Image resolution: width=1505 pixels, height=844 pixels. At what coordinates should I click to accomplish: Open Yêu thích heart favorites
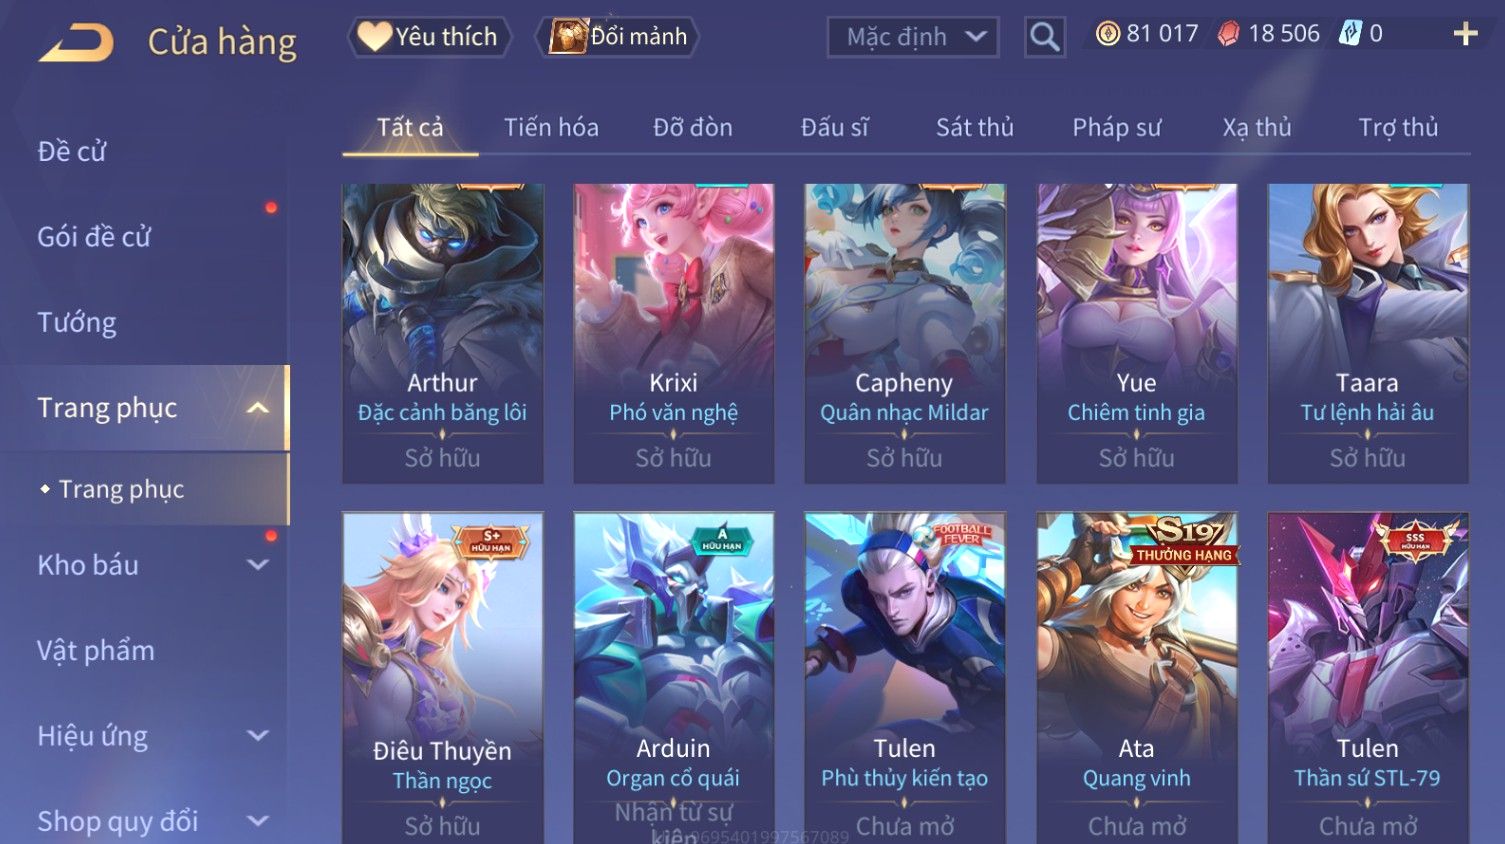point(429,37)
